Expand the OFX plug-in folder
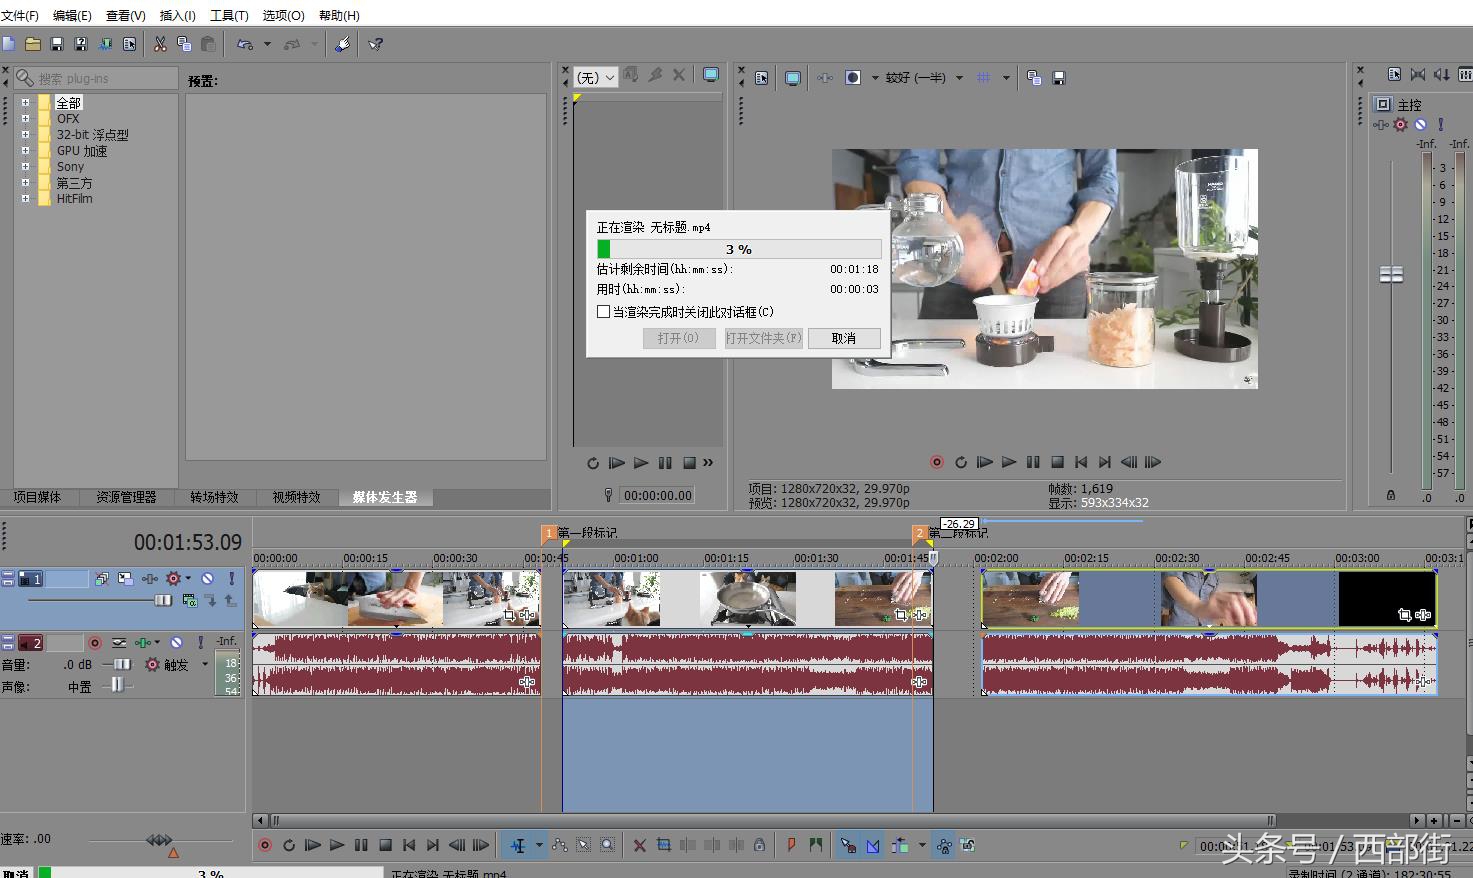 tap(25, 118)
